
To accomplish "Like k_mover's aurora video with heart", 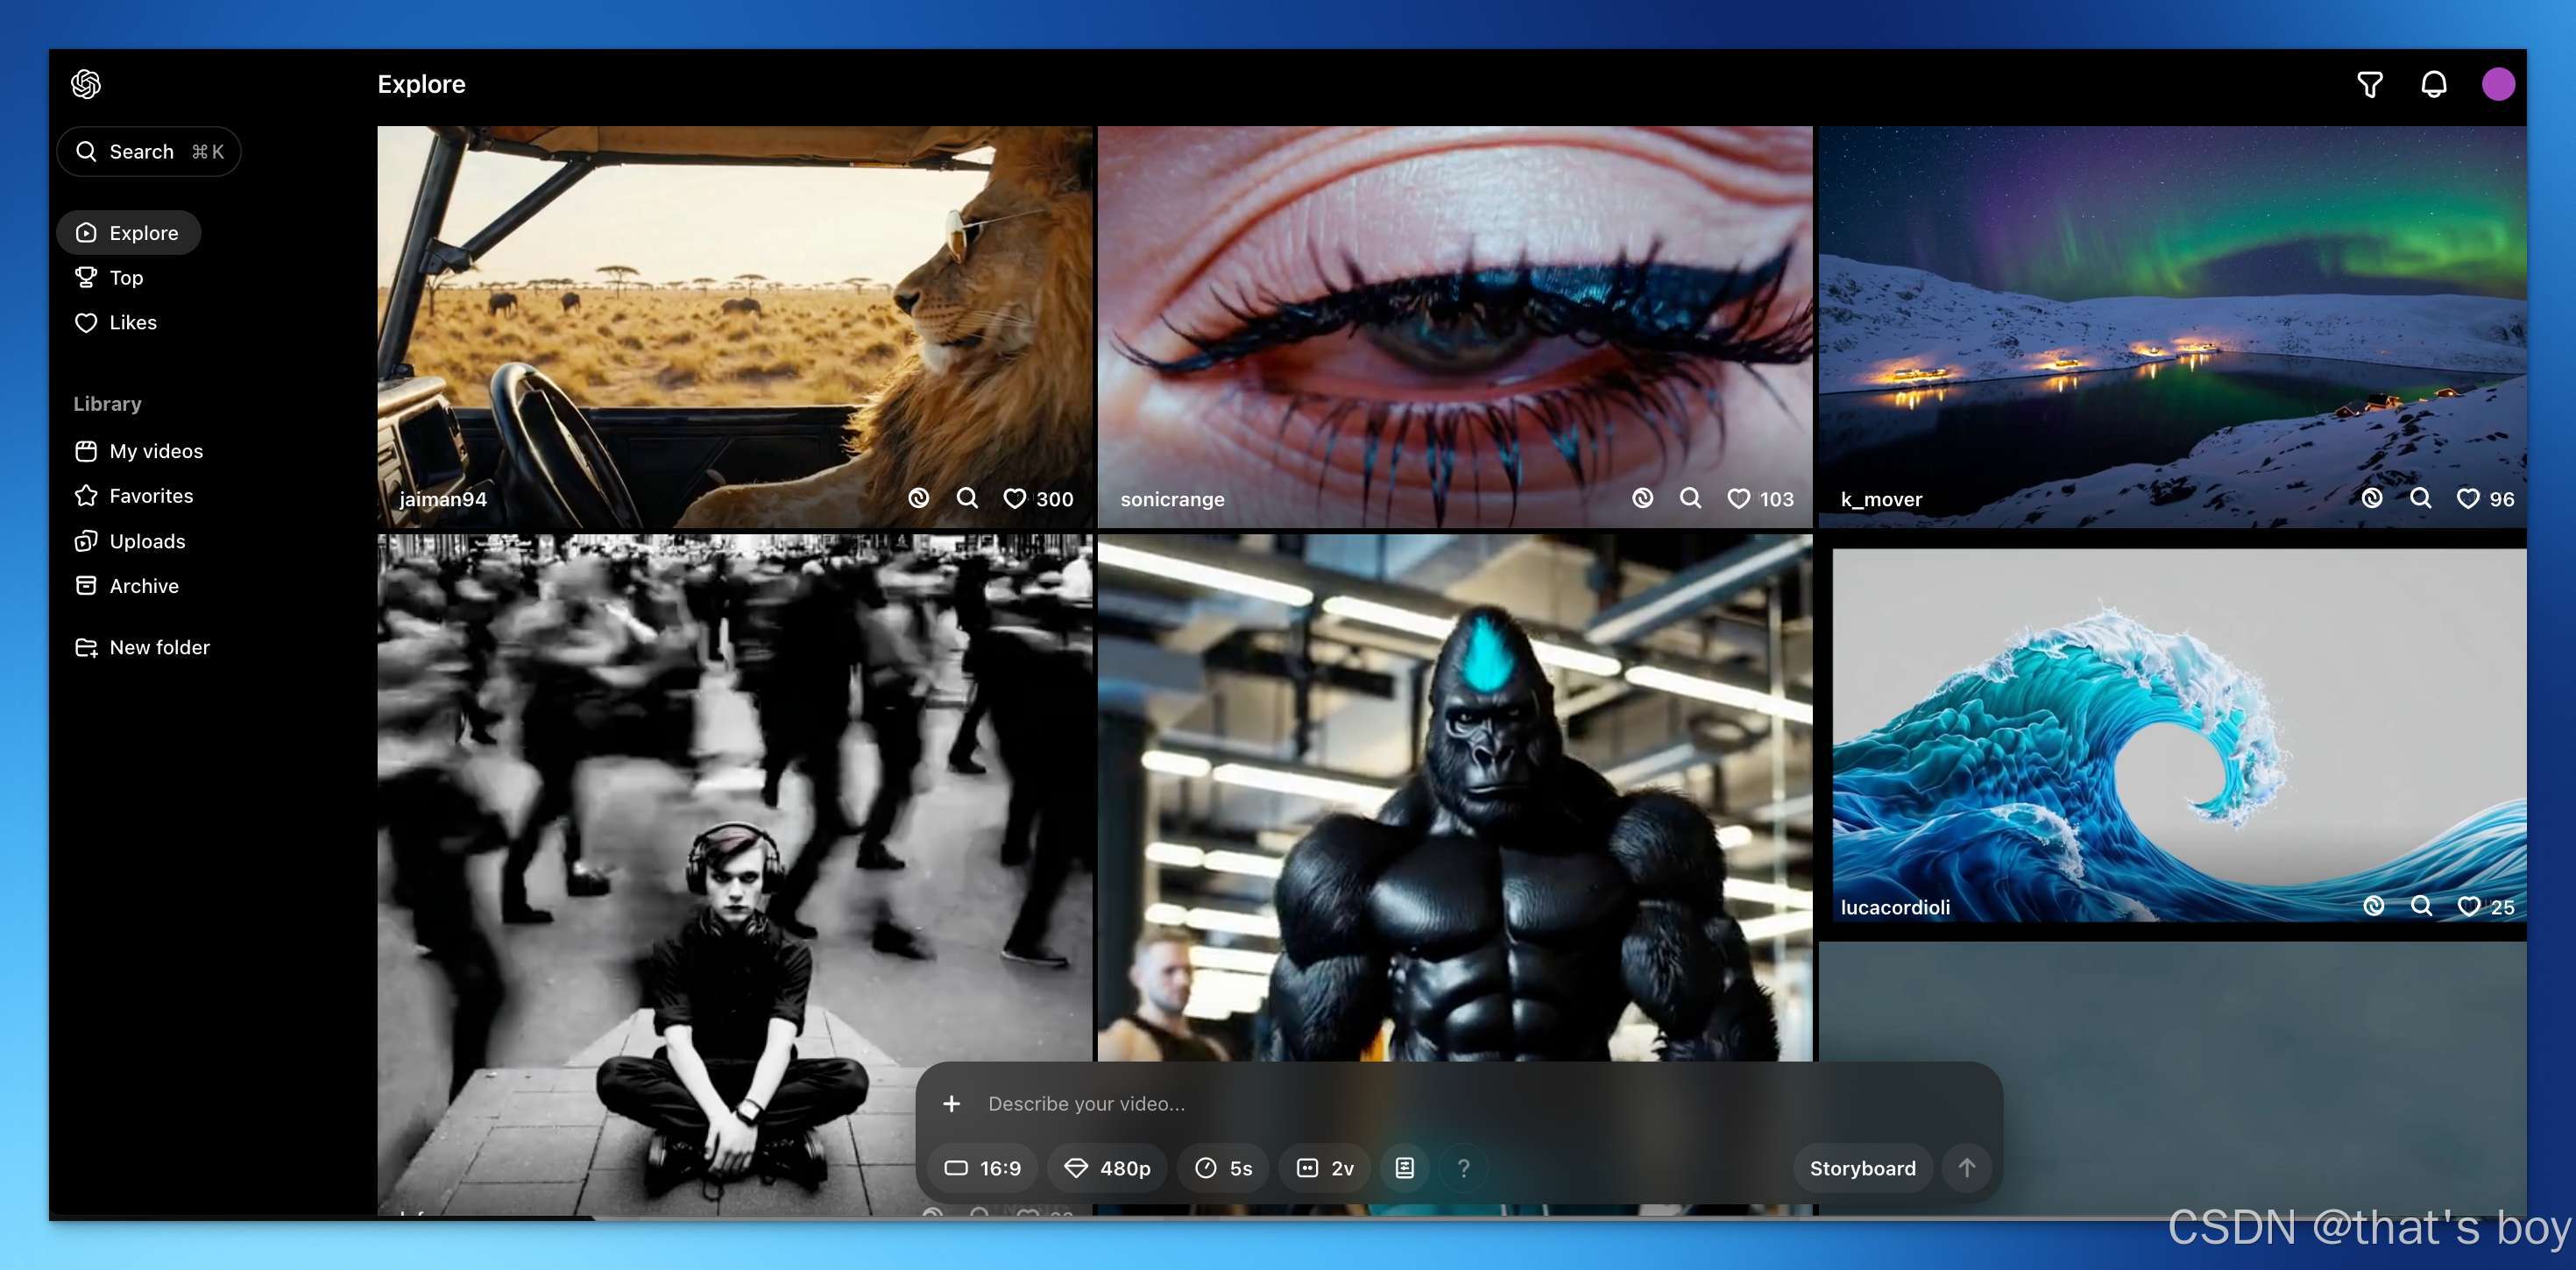I will click(2467, 498).
